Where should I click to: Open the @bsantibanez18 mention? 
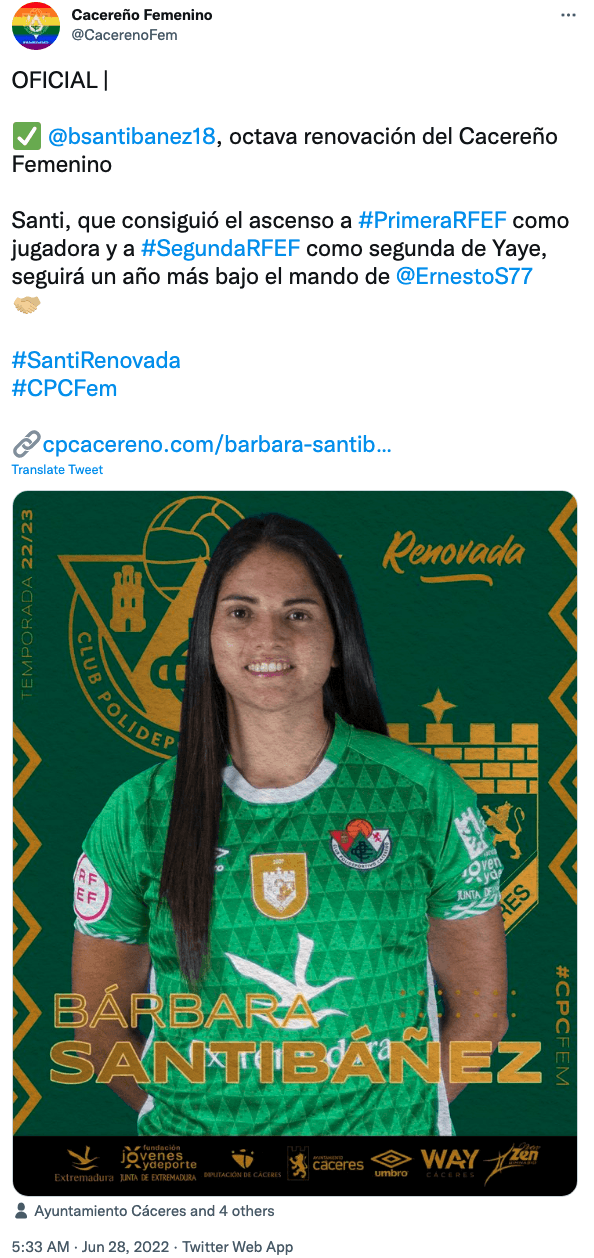[131, 136]
